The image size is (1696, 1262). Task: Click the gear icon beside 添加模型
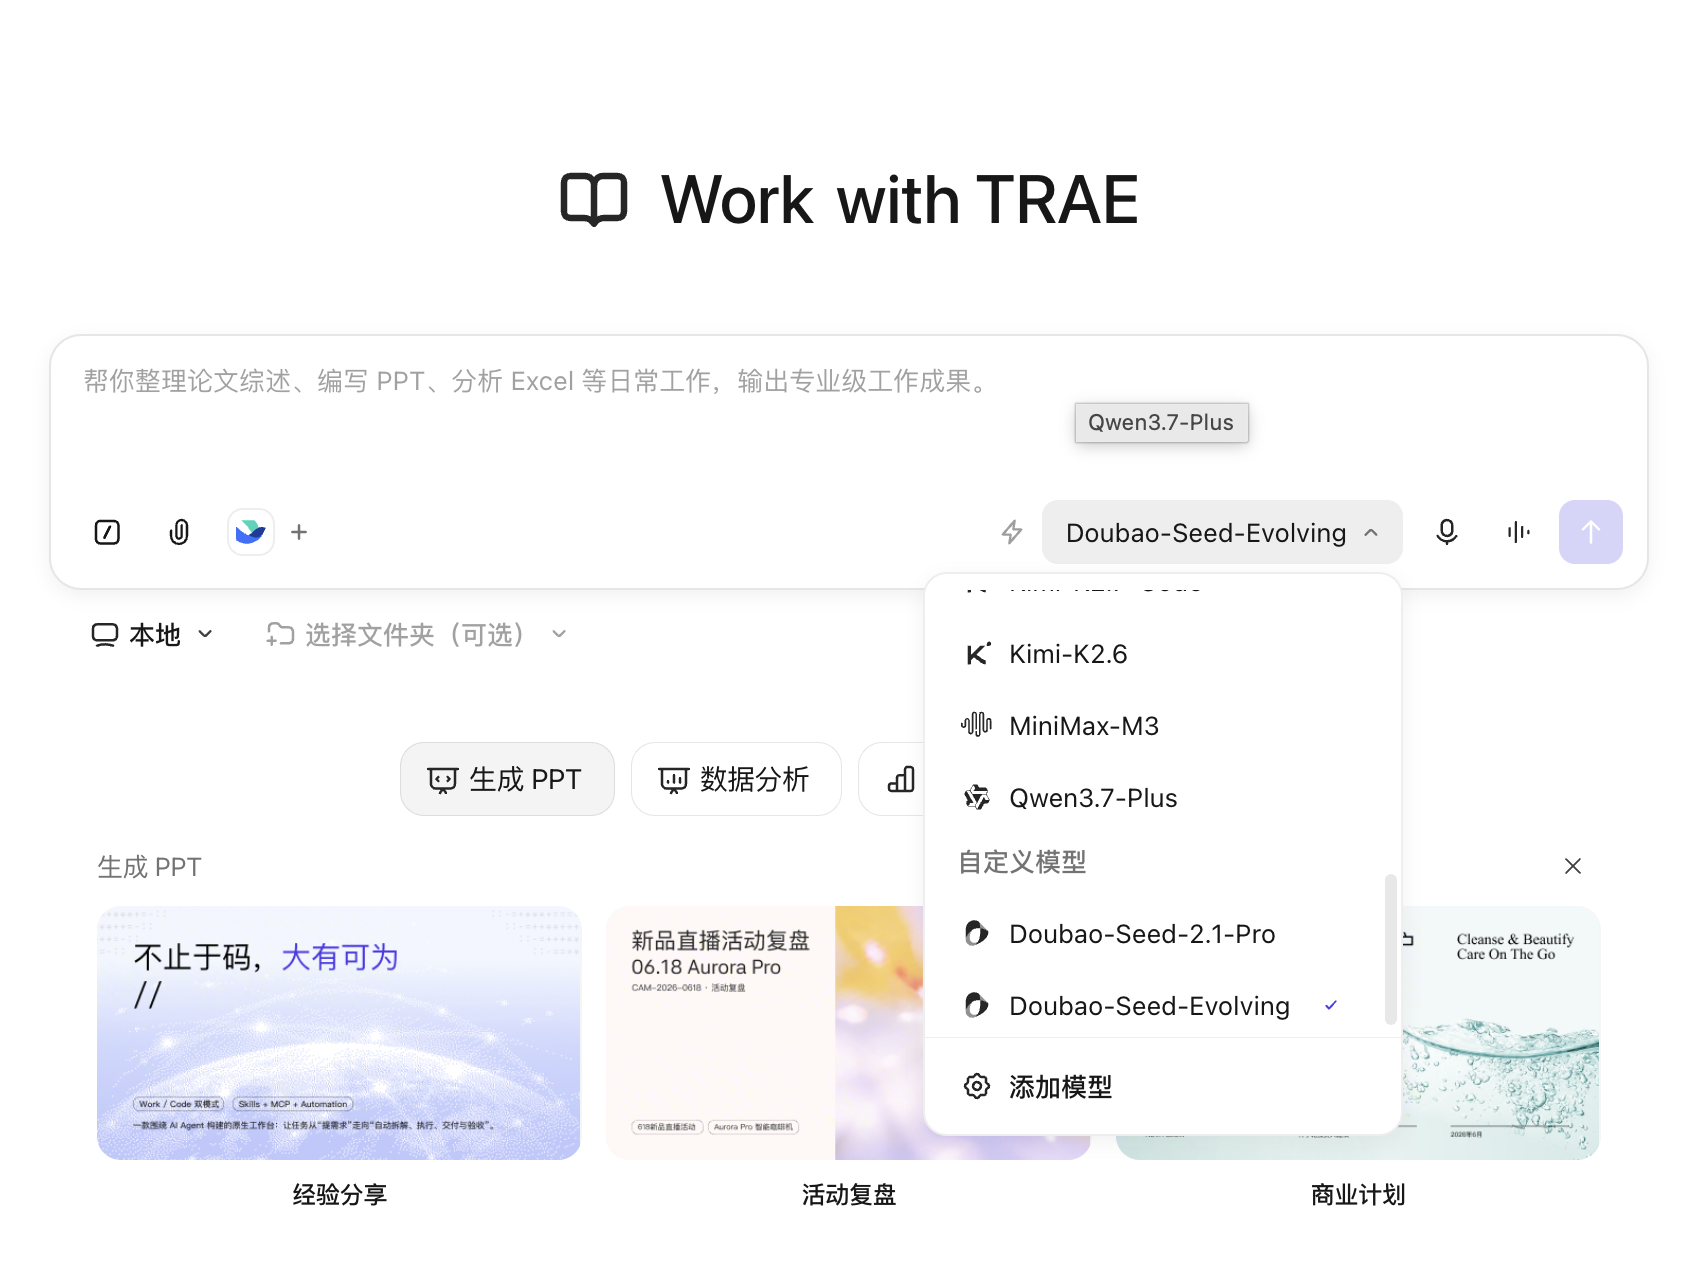[977, 1087]
